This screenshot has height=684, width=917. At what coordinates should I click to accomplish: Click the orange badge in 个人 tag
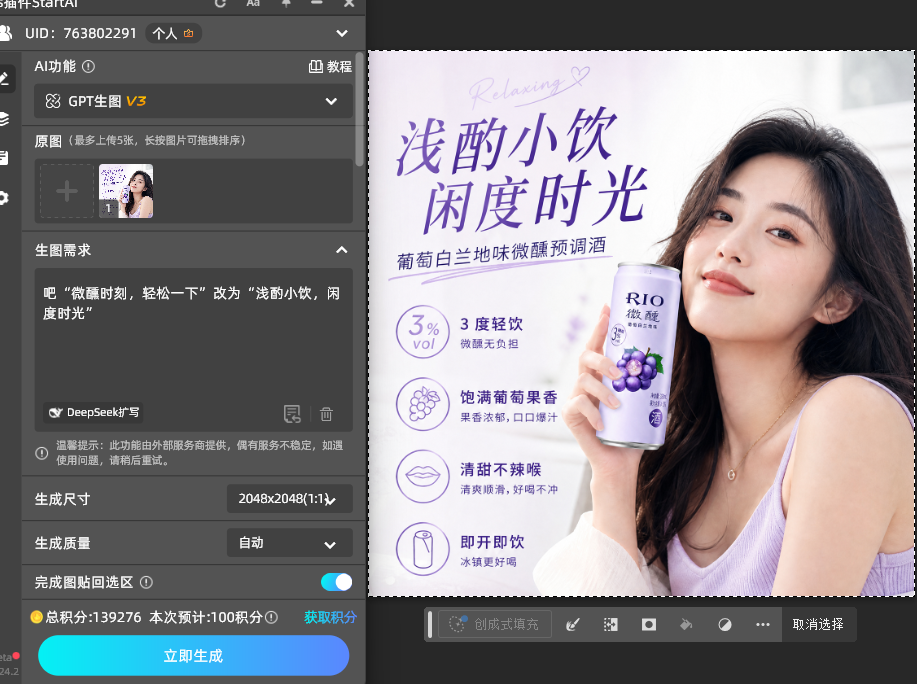coord(188,33)
